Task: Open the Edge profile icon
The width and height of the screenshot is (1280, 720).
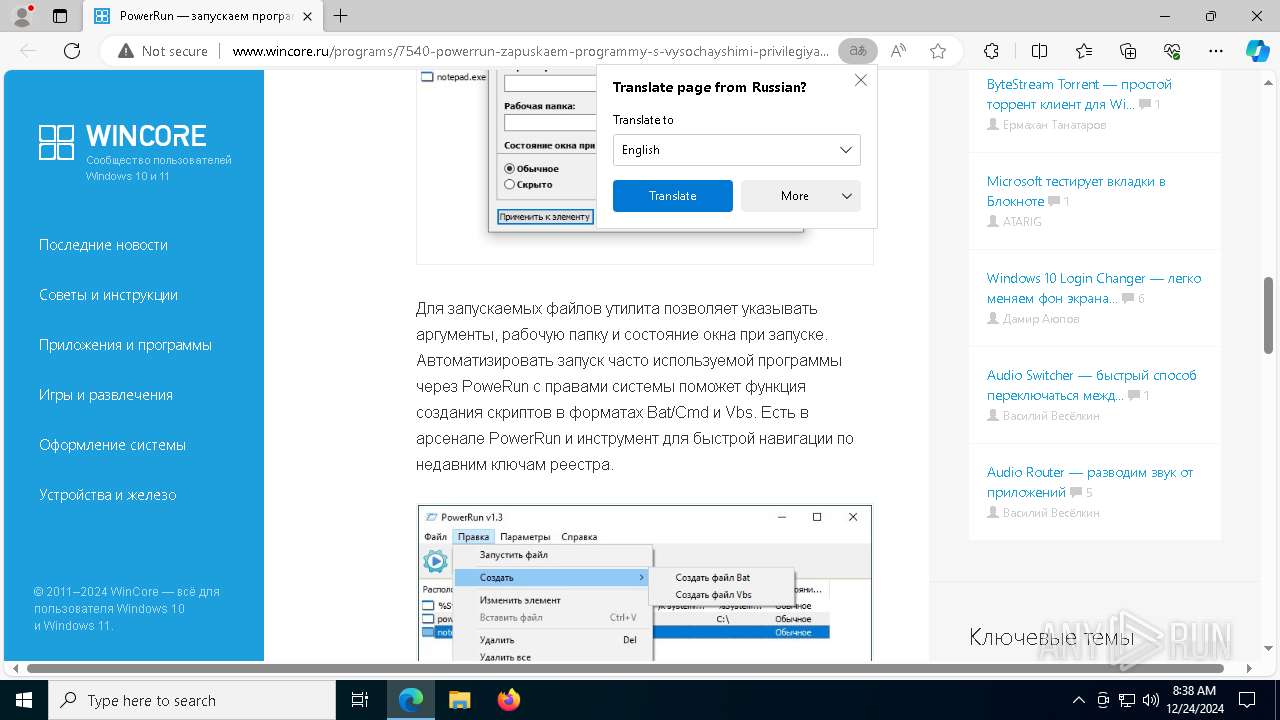Action: click(22, 16)
